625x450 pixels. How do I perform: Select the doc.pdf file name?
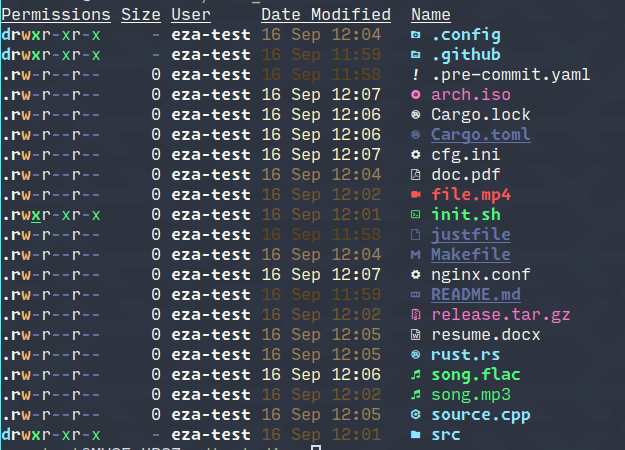pos(466,175)
